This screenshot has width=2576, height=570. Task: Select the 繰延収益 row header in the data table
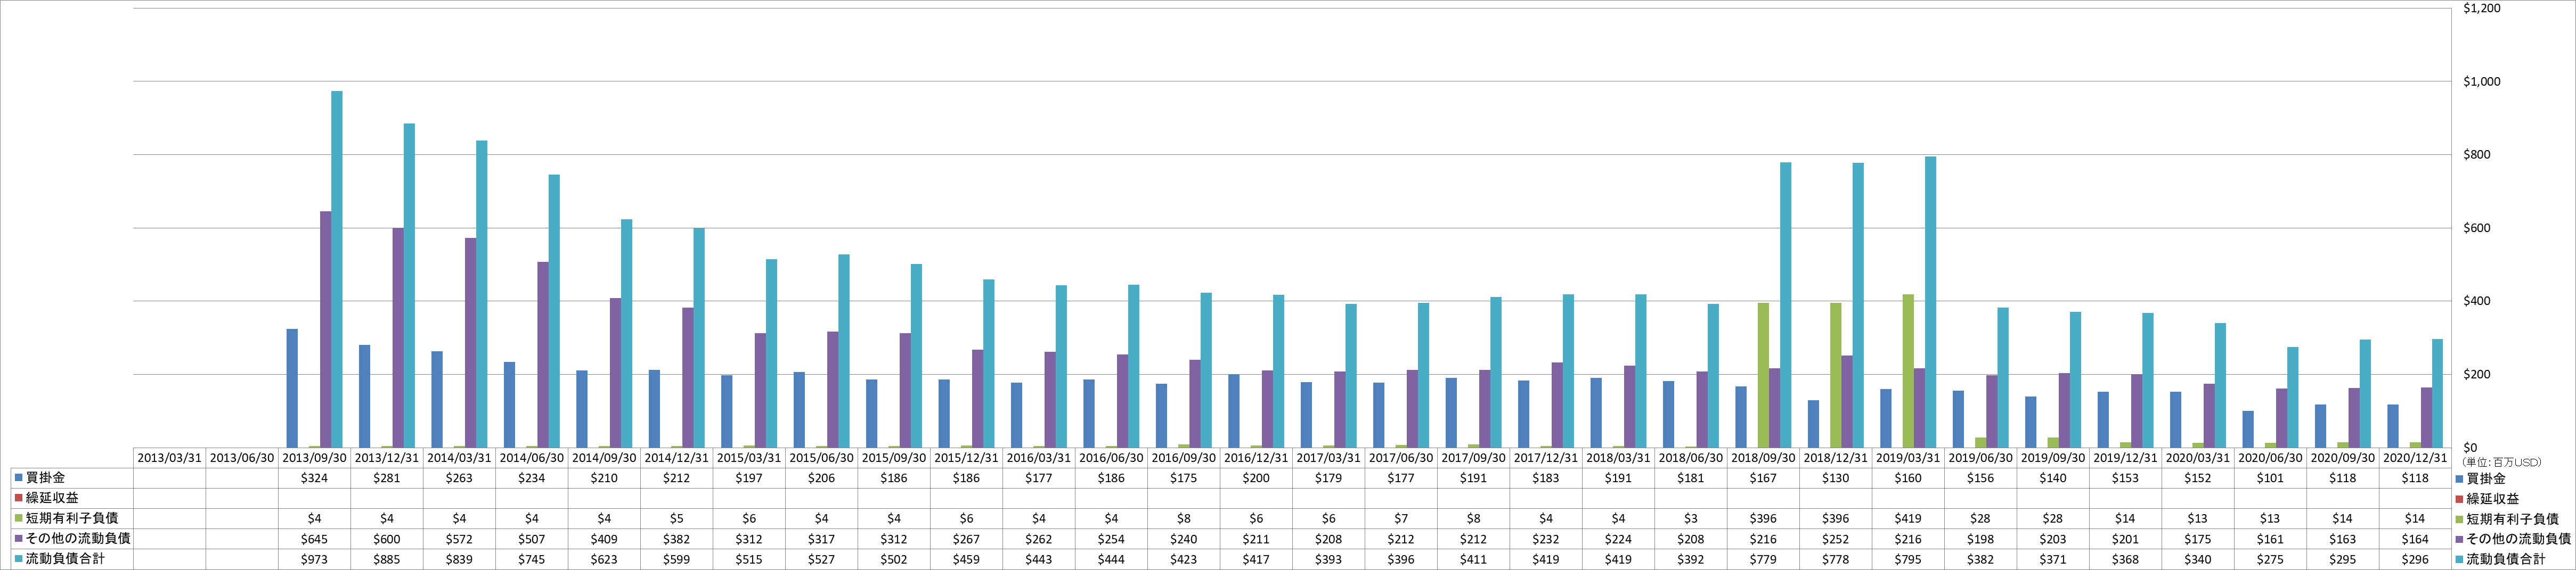72,498
